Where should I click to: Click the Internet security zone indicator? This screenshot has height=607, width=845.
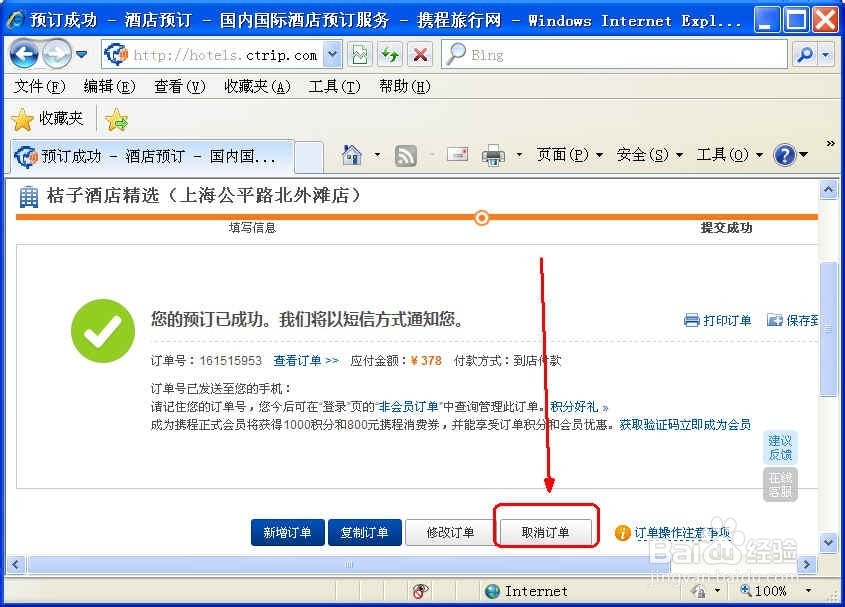coord(527,591)
